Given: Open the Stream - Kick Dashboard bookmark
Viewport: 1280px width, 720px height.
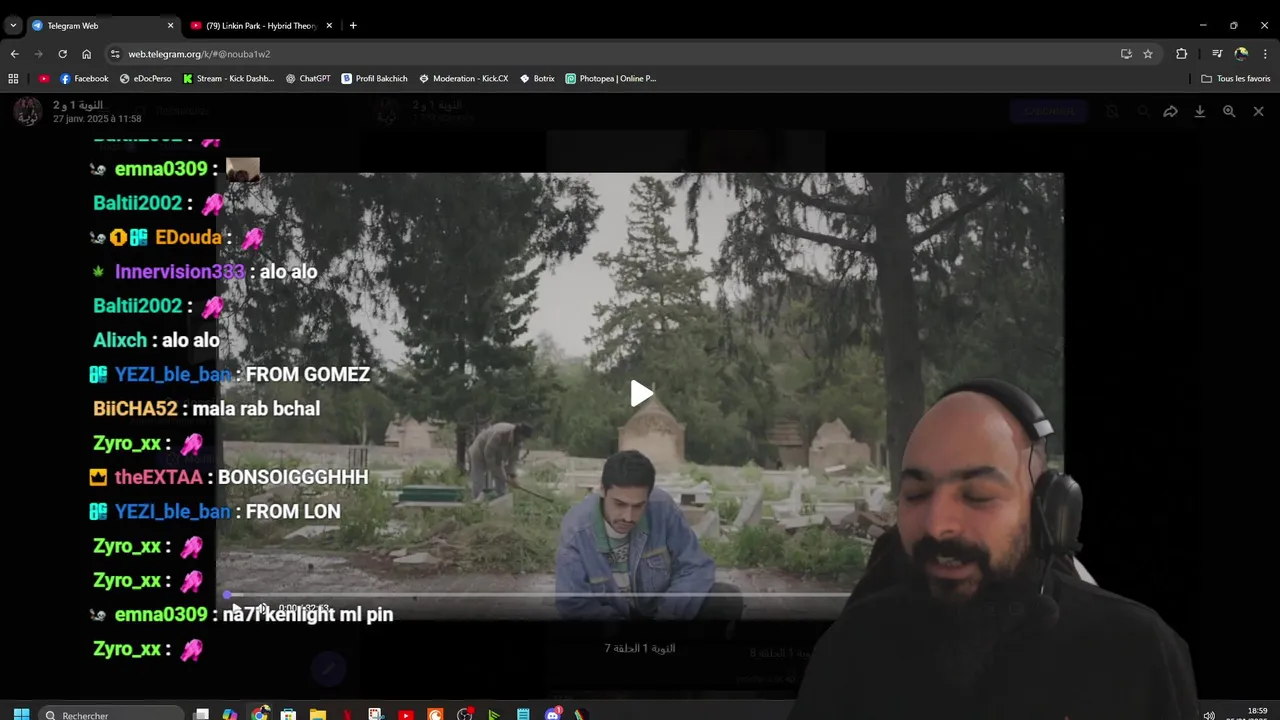Looking at the screenshot, I should pyautogui.click(x=228, y=78).
